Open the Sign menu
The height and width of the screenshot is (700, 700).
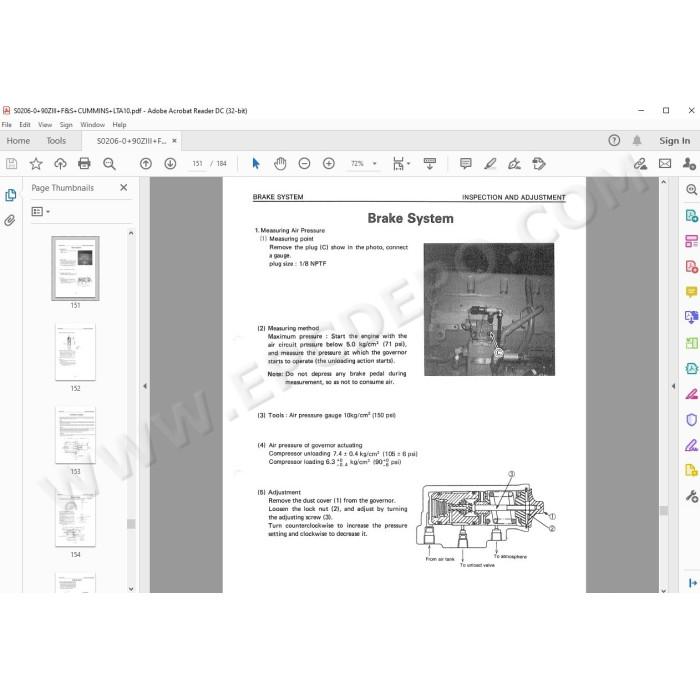coord(66,125)
